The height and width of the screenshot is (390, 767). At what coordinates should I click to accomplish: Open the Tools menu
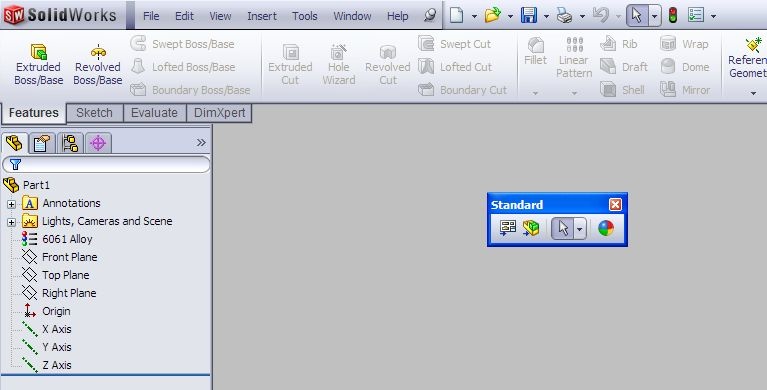[305, 16]
